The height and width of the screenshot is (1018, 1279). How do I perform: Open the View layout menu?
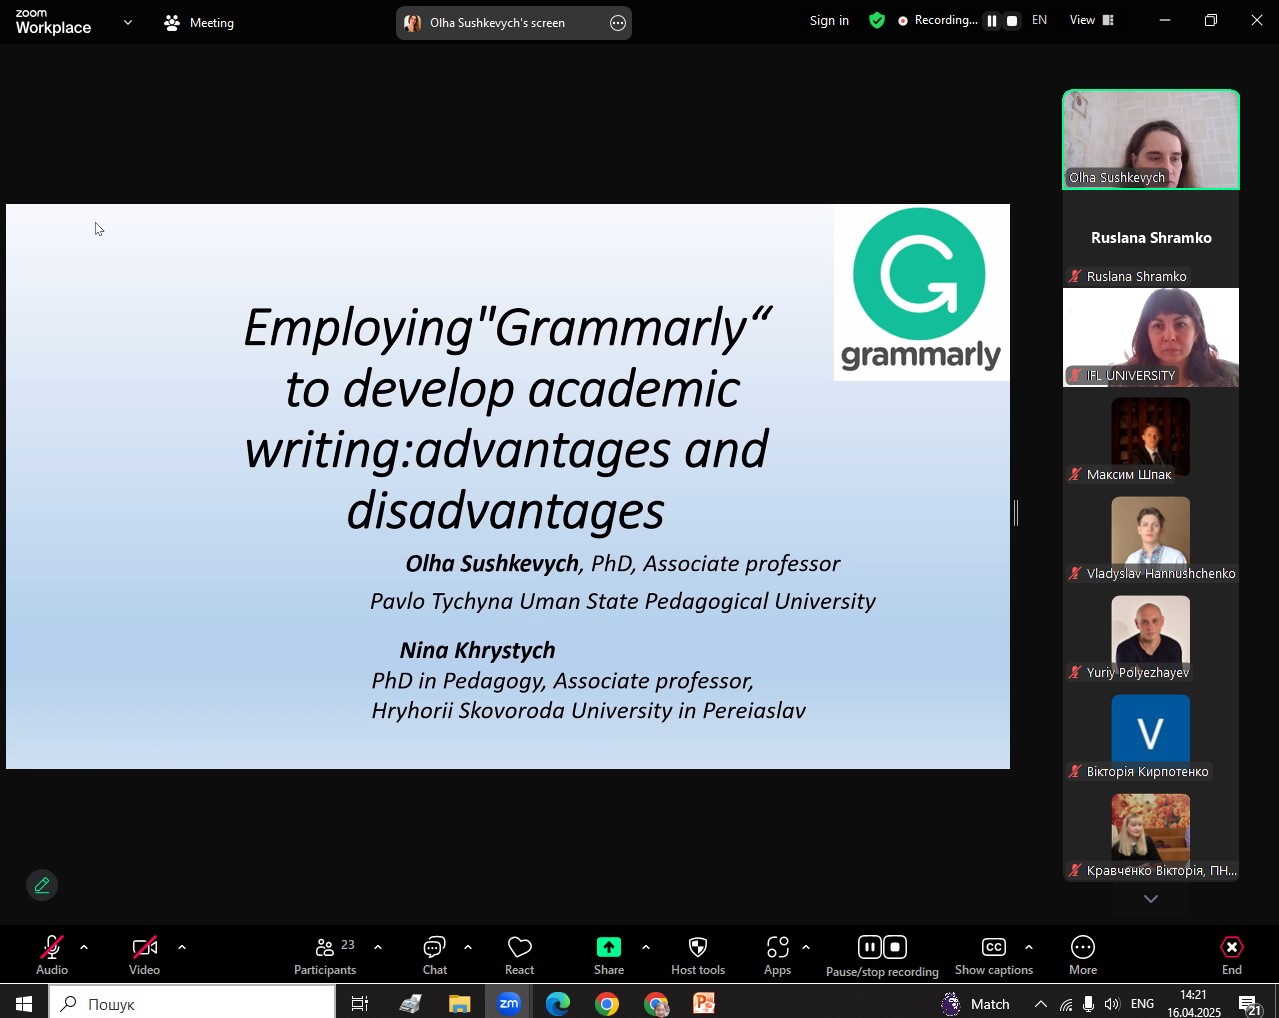1092,20
